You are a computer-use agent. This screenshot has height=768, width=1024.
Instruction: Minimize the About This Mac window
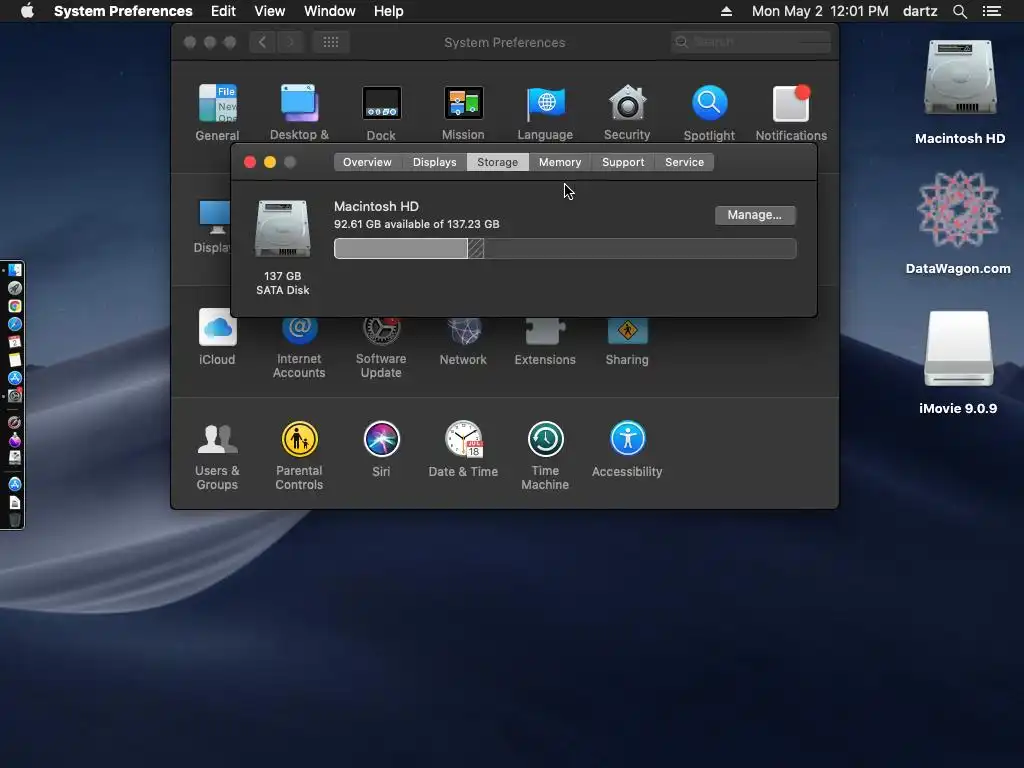[x=270, y=162]
